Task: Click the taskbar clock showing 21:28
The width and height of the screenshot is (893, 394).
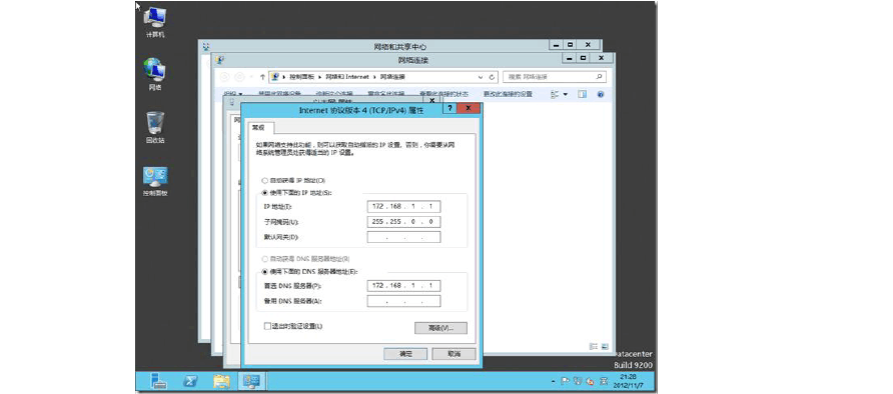Action: coord(628,381)
